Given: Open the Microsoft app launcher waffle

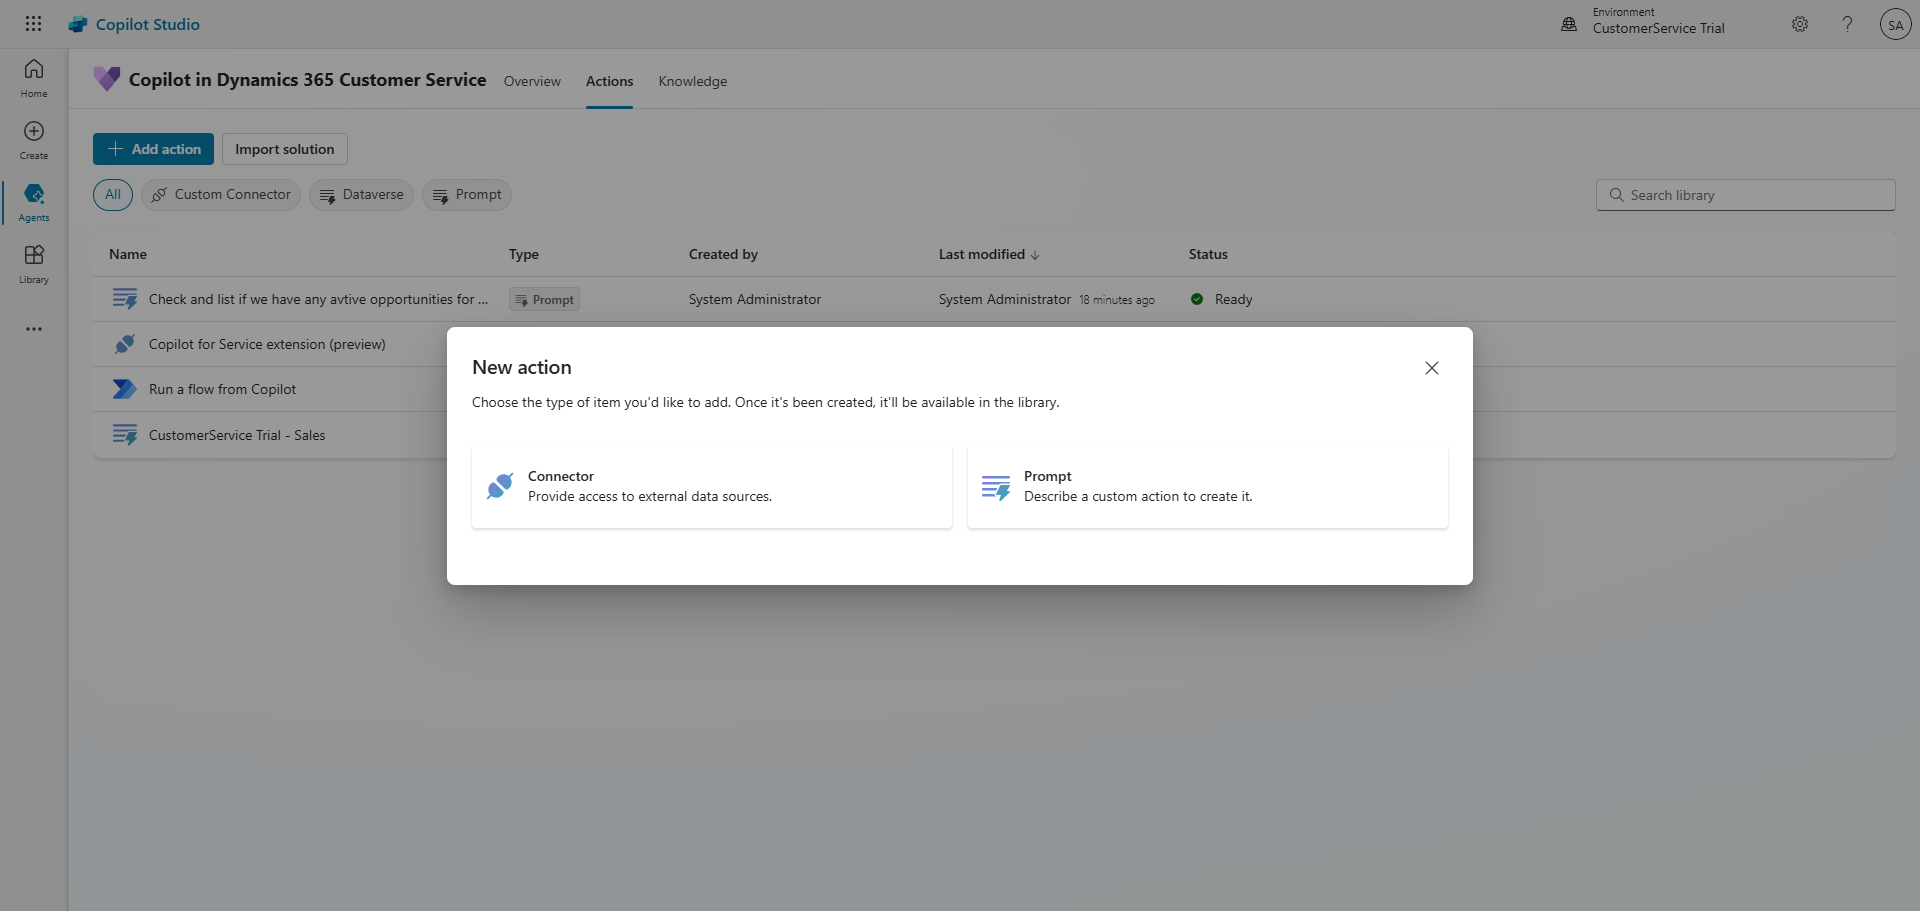Looking at the screenshot, I should pos(33,23).
